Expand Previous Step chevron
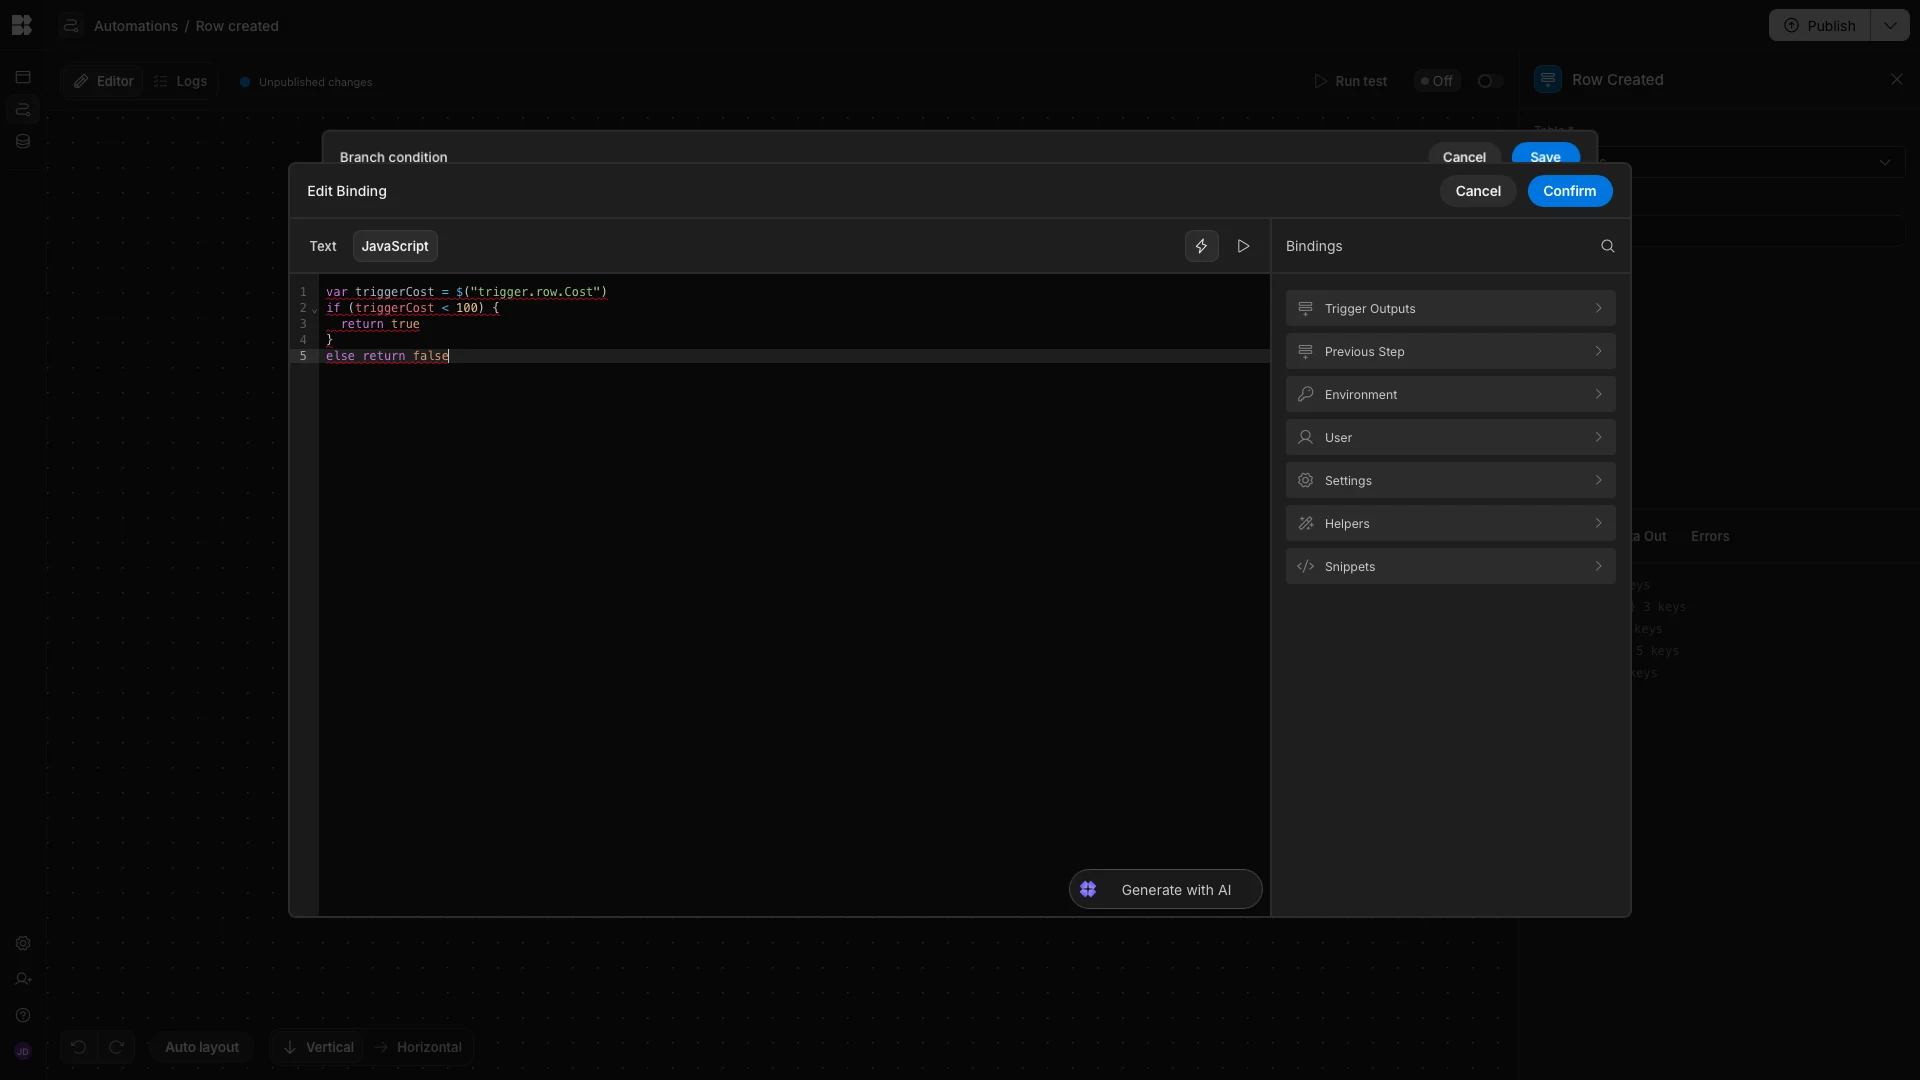The image size is (1920, 1080). coord(1598,352)
